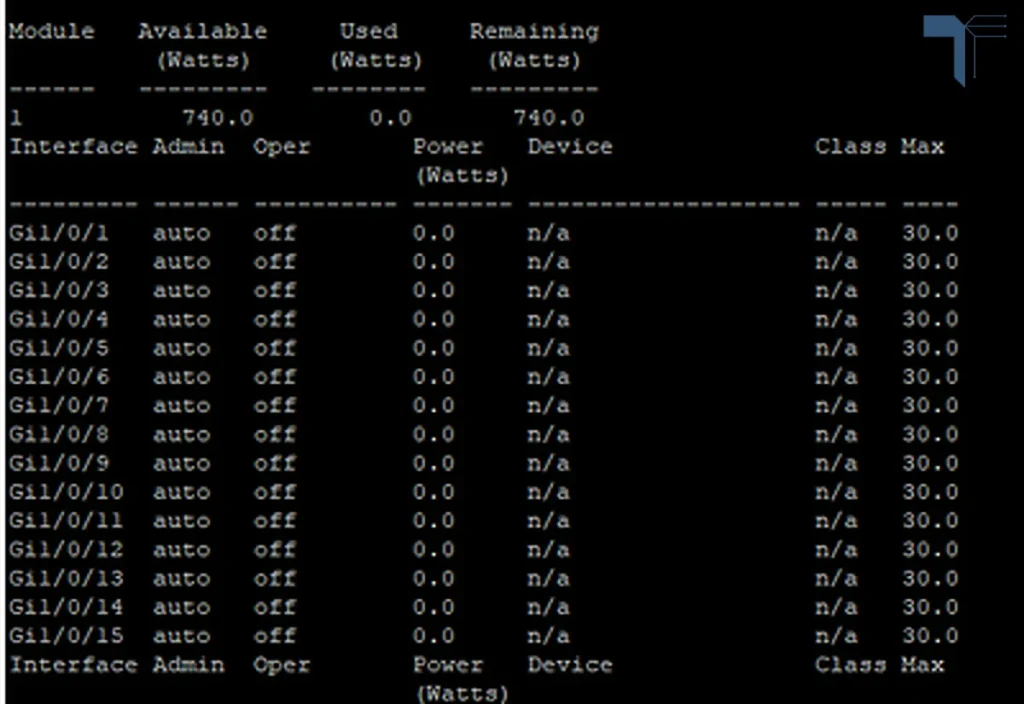Click the top Admin column header
Screen dimensions: 1024x704
point(188,146)
